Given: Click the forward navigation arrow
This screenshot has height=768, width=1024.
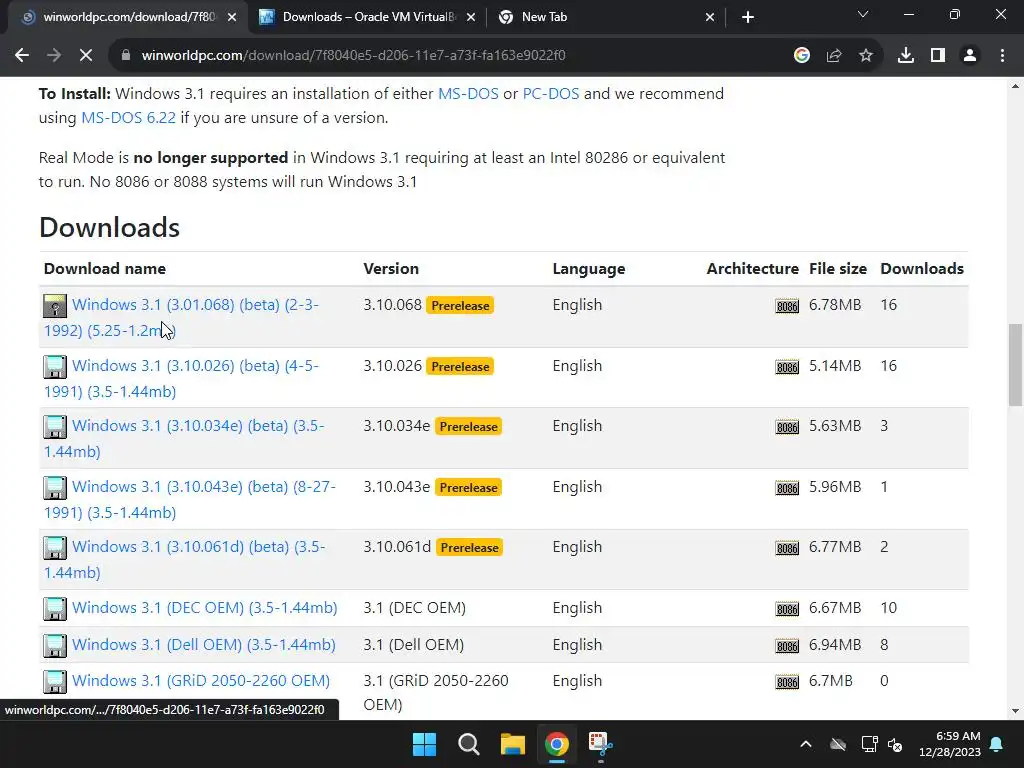Looking at the screenshot, I should [54, 56].
